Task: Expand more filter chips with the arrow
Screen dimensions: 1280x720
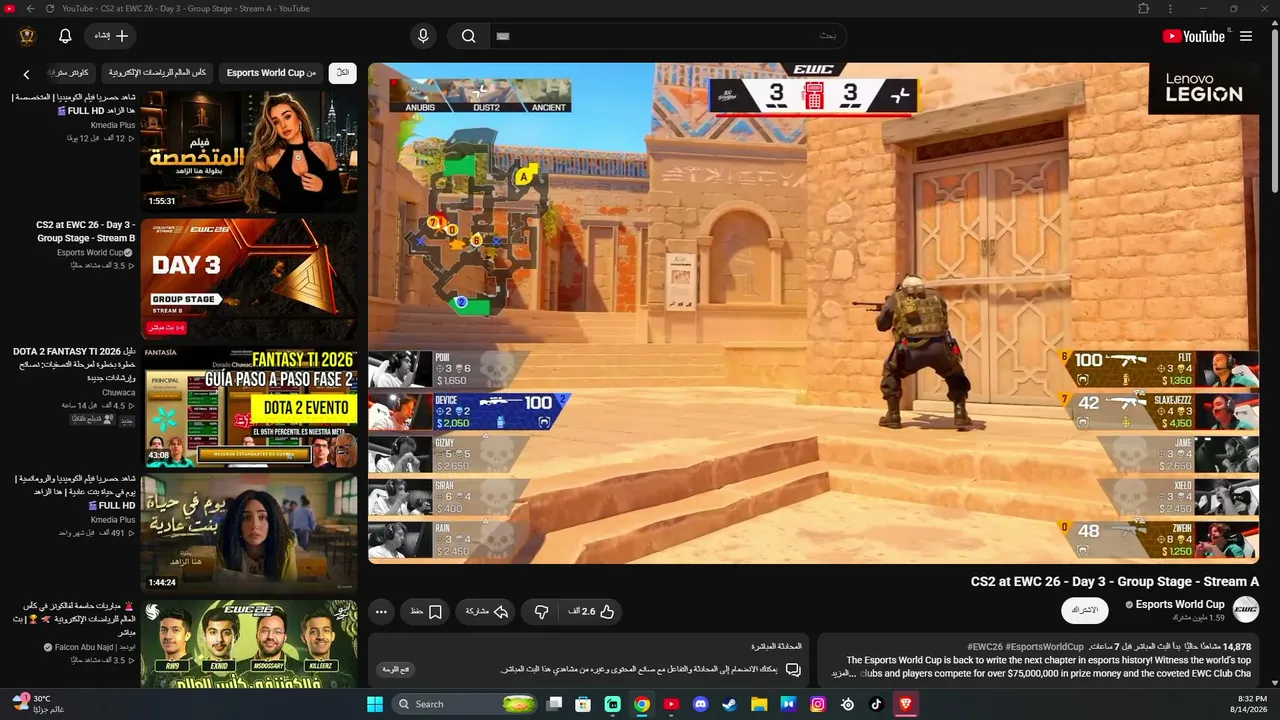Action: (26, 73)
